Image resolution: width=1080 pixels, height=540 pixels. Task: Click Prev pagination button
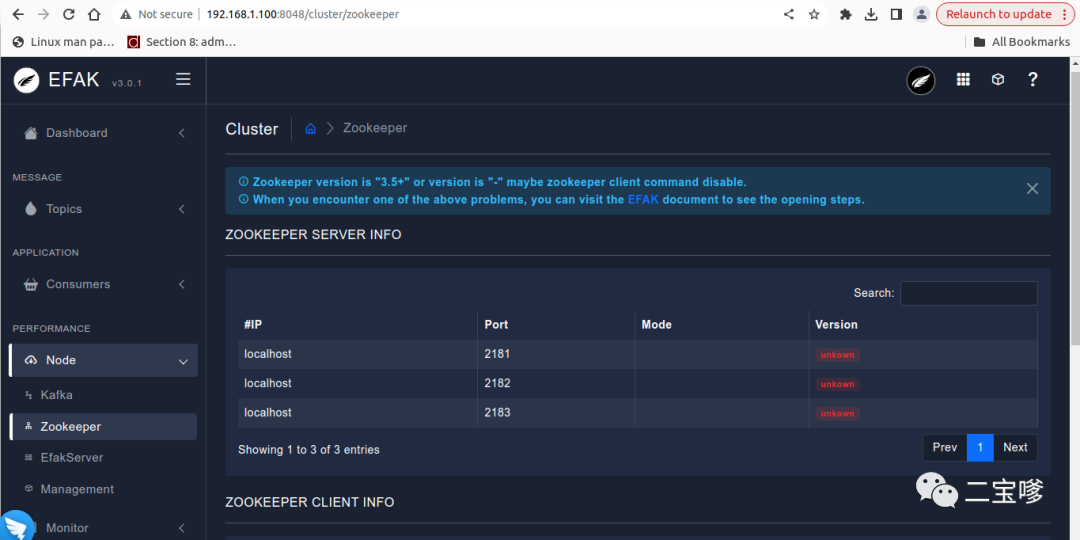click(x=945, y=448)
